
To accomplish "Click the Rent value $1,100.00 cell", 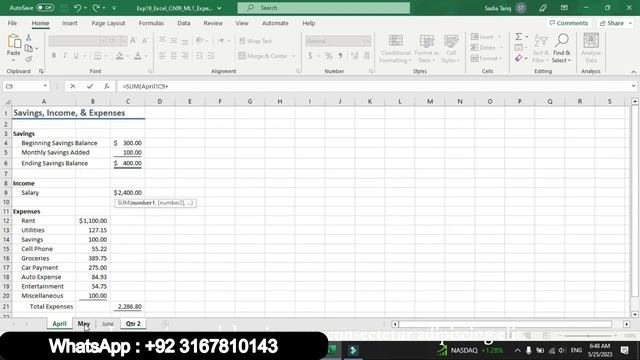I will (x=93, y=221).
